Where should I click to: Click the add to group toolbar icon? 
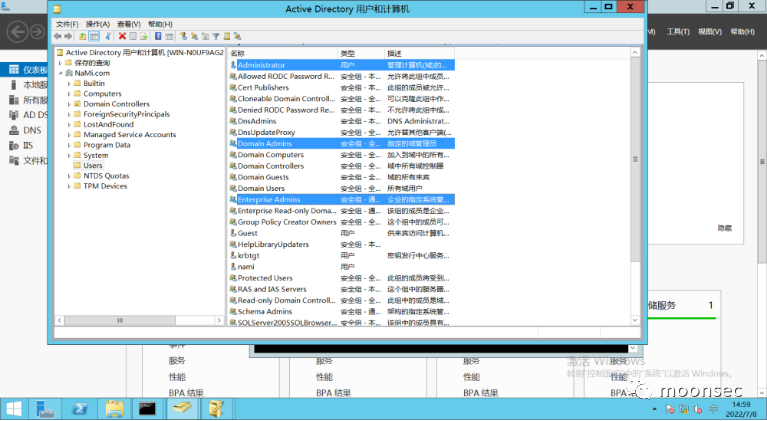(x=237, y=36)
